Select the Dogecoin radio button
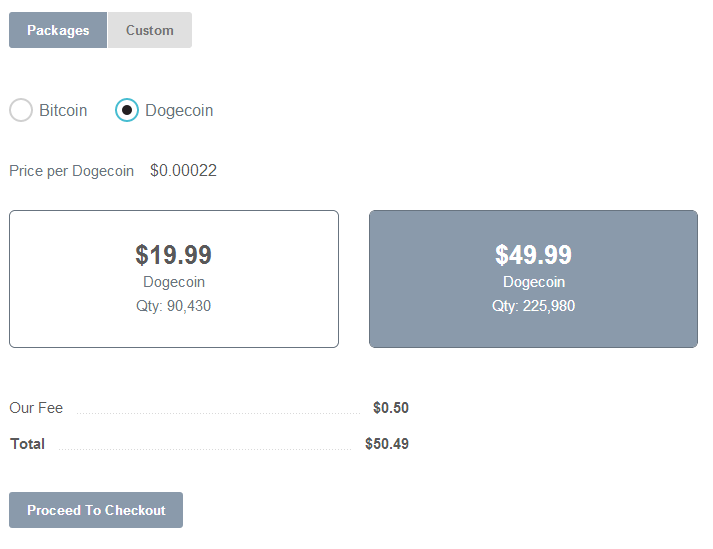The width and height of the screenshot is (713, 549). [x=127, y=110]
